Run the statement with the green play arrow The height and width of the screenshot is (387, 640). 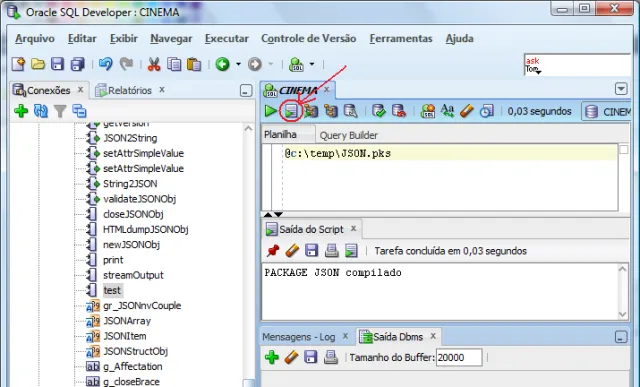270,111
